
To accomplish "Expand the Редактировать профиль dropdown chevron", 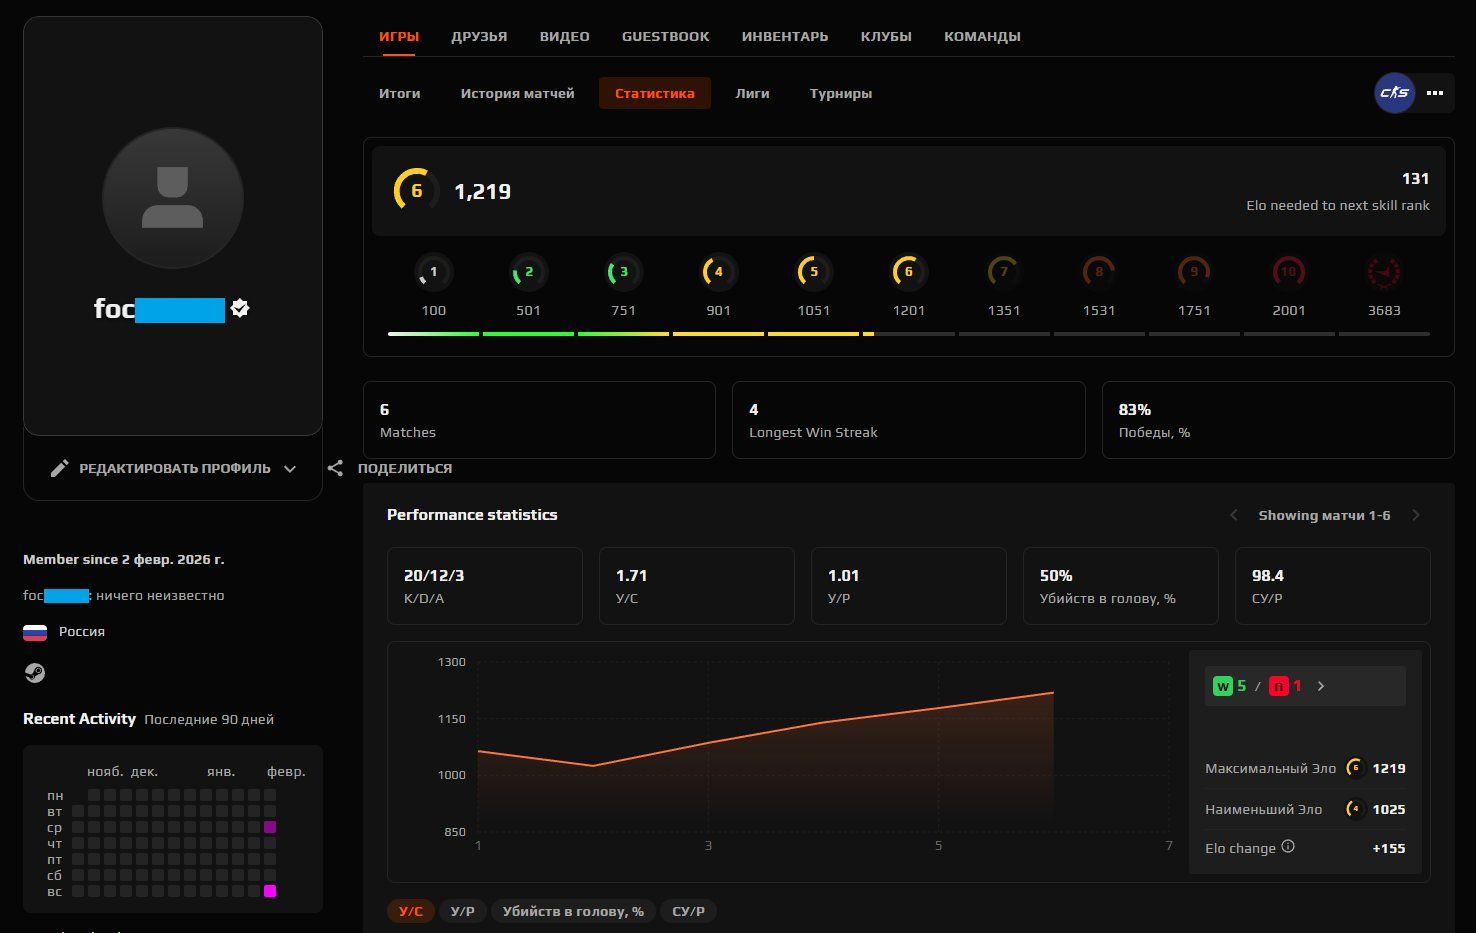I will coord(290,468).
